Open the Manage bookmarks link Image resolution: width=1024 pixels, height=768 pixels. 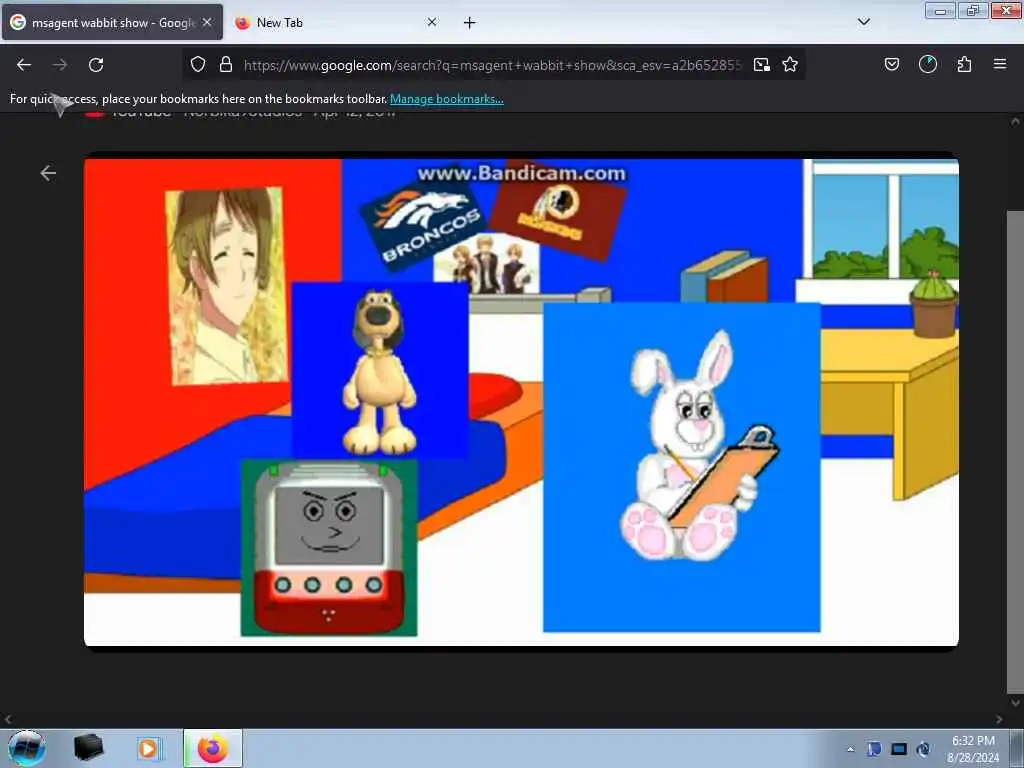pos(447,99)
